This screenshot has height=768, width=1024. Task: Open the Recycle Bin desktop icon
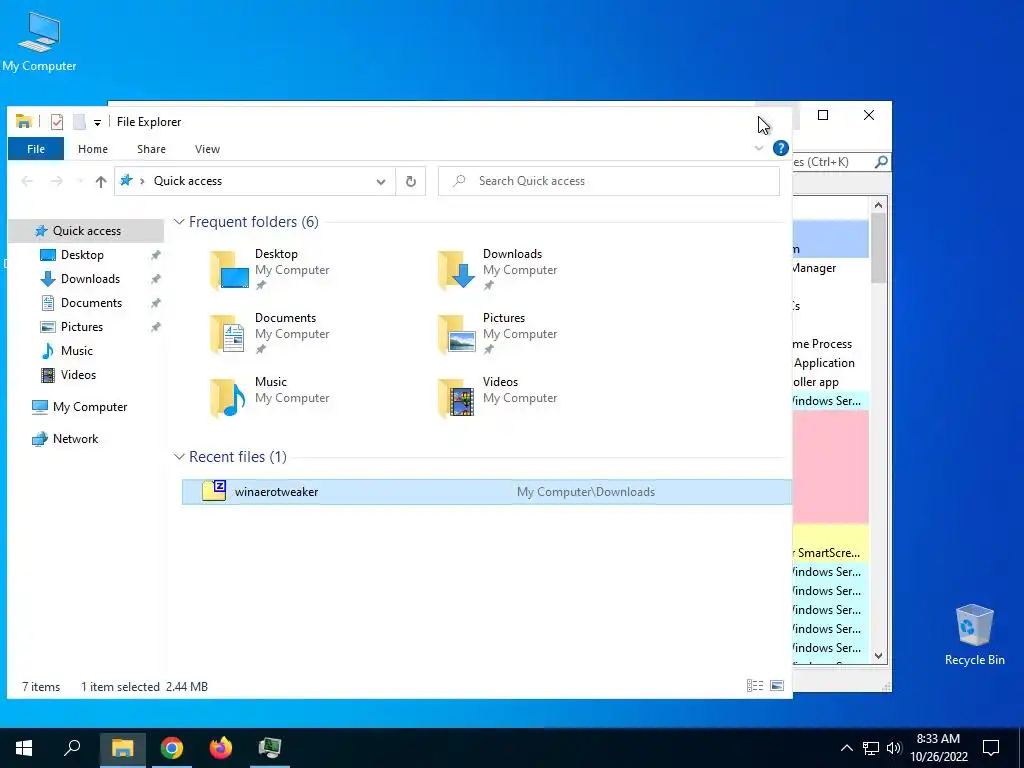click(x=974, y=634)
